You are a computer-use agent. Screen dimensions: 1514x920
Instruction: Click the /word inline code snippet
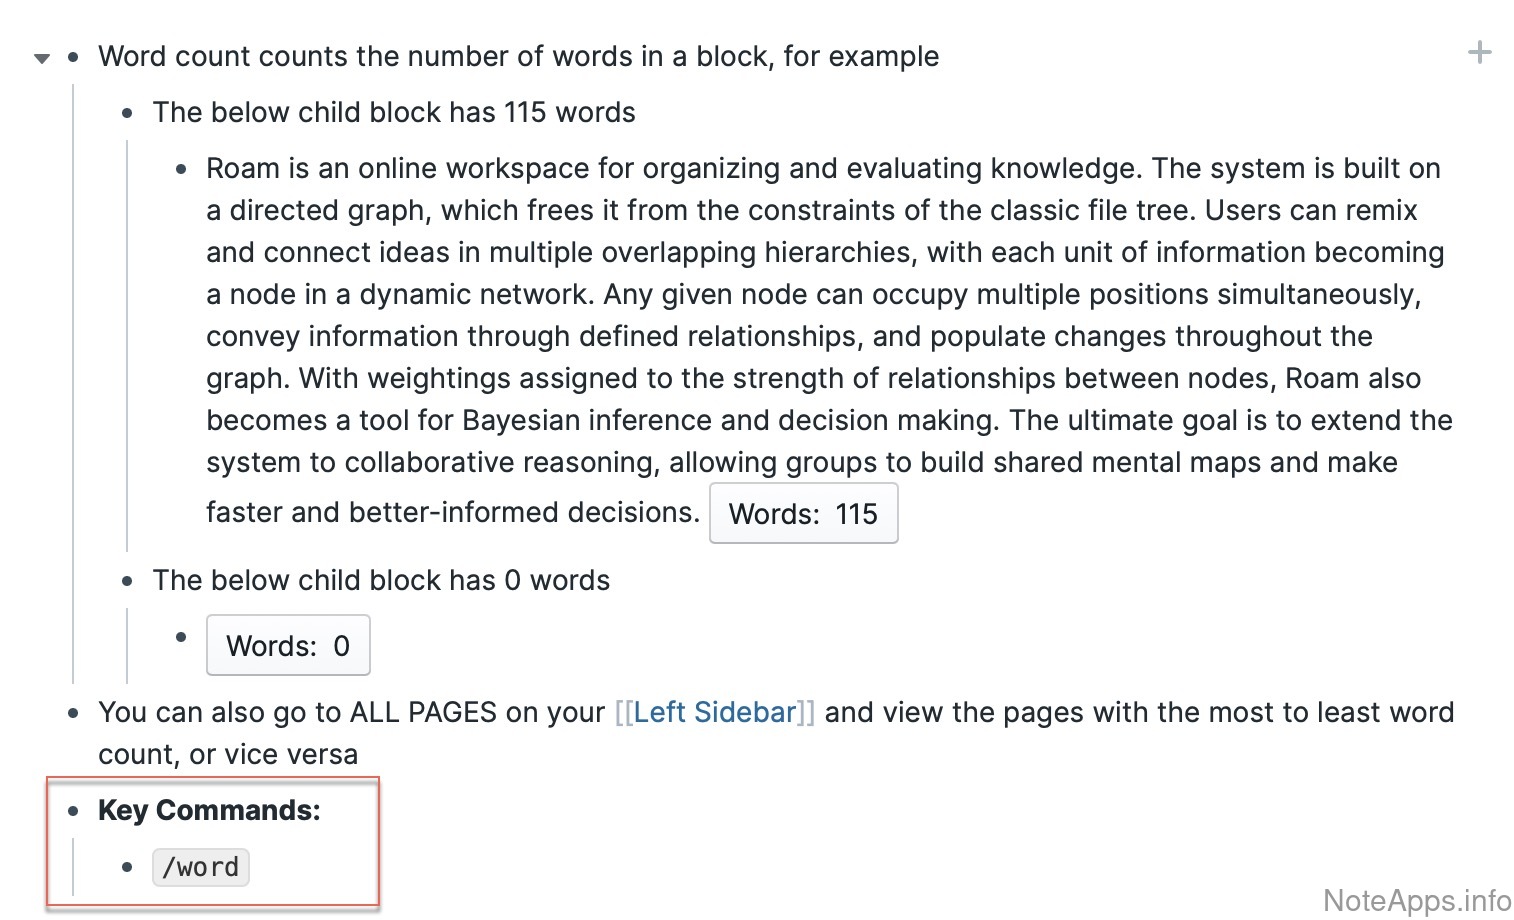(x=200, y=867)
